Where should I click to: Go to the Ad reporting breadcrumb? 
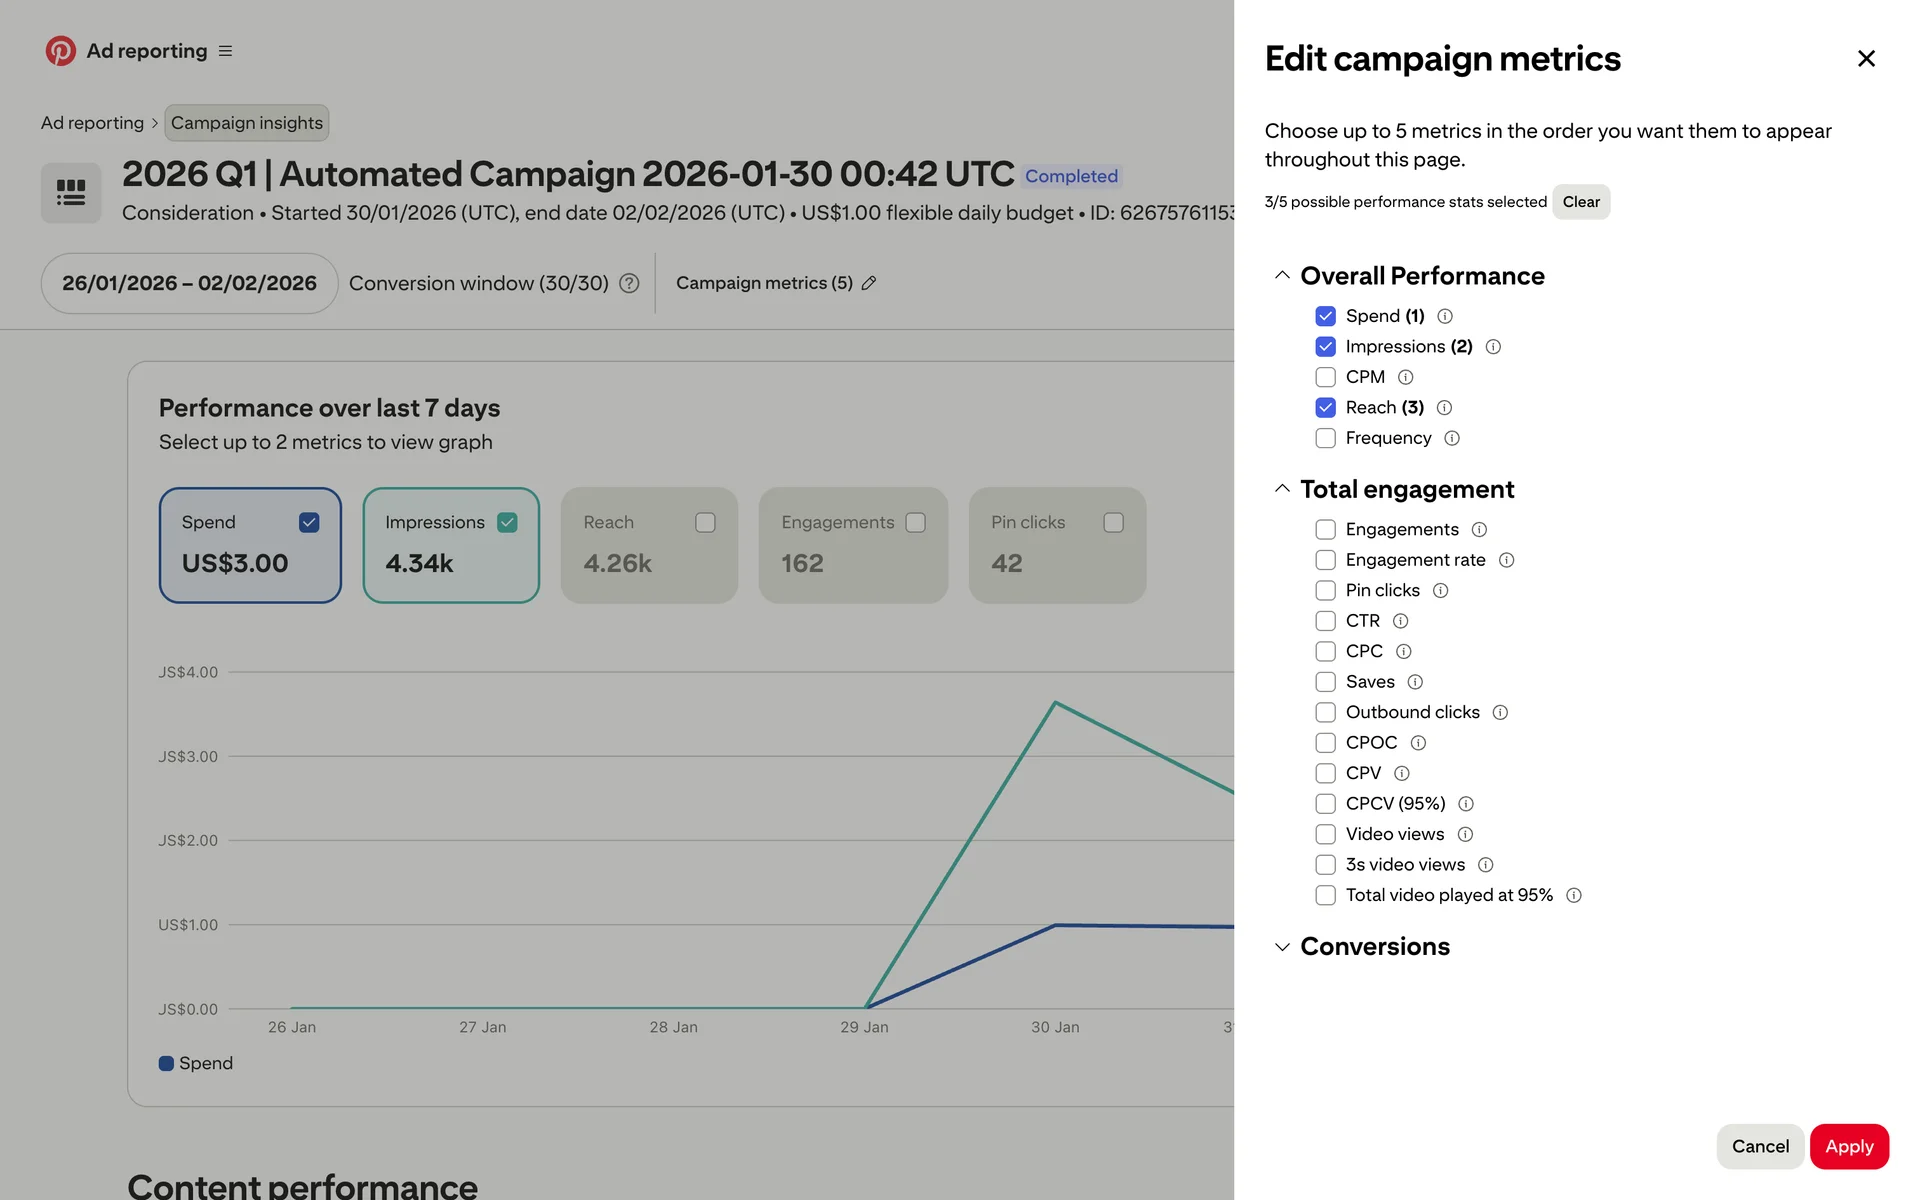pos(92,123)
